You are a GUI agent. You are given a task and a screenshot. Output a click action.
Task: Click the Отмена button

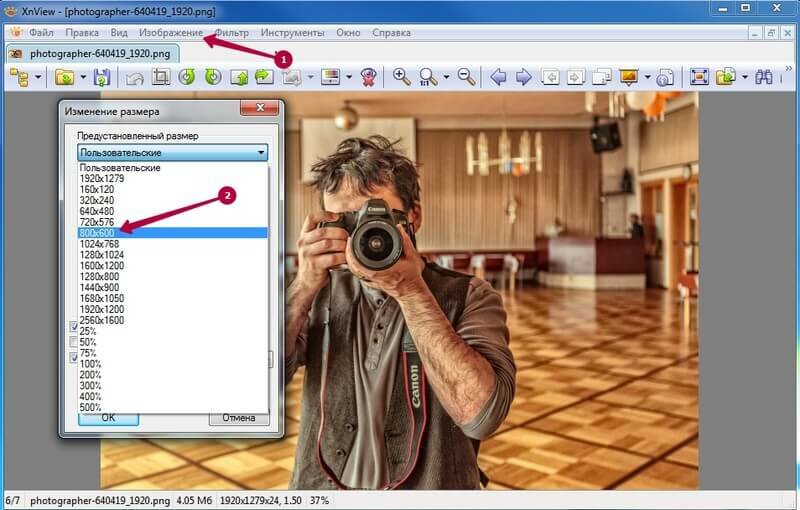[238, 418]
